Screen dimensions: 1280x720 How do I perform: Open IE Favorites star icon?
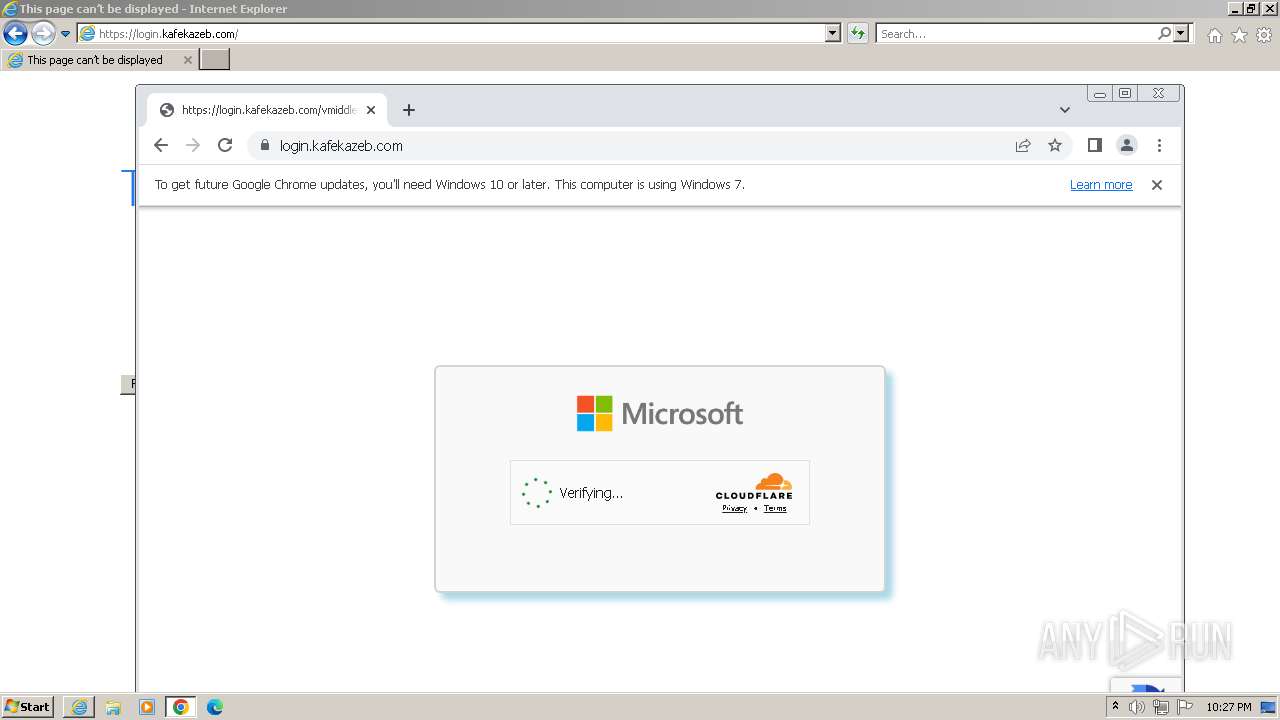pyautogui.click(x=1239, y=35)
